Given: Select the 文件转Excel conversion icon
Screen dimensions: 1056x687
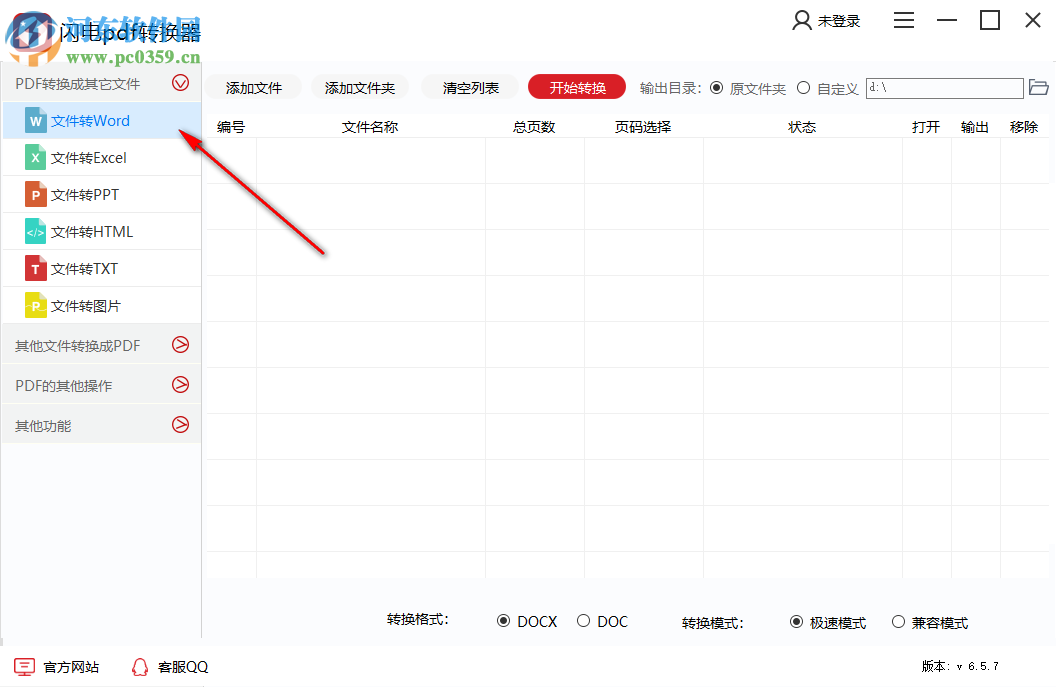Looking at the screenshot, I should [x=35, y=157].
